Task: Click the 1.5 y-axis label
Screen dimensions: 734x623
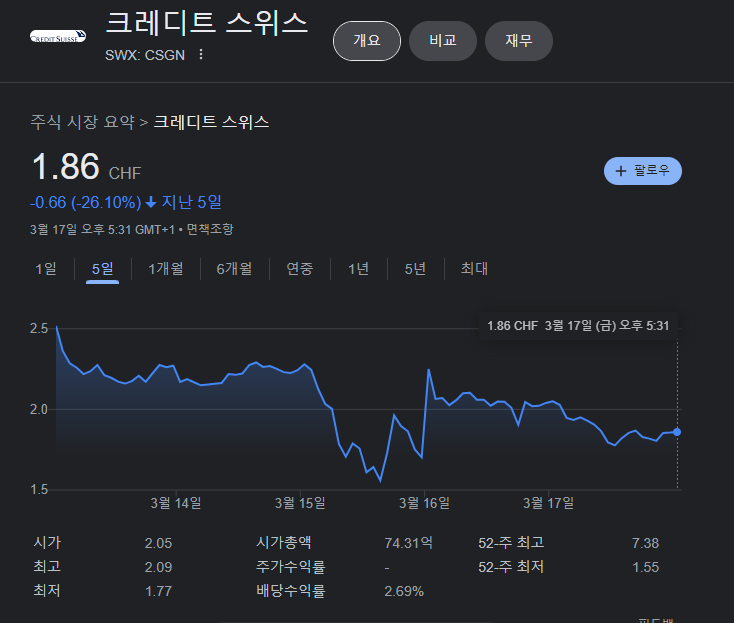Action: coord(39,490)
